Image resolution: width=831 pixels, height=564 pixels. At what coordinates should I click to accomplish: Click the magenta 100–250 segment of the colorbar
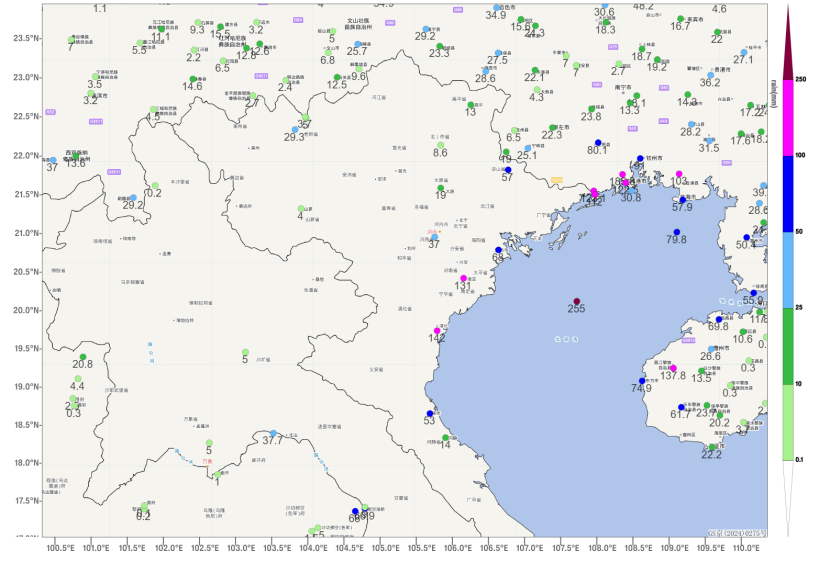pyautogui.click(x=788, y=118)
